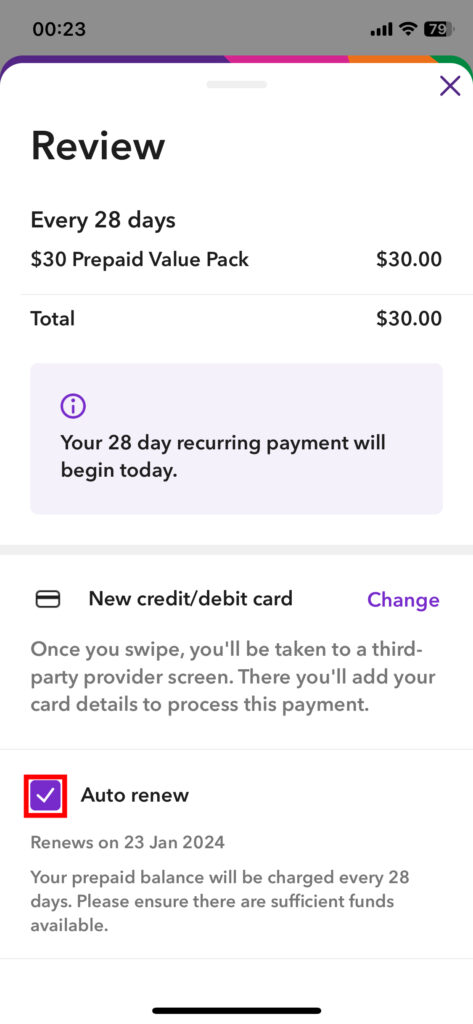The image size is (473, 1024).
Task: Tap the Change payment method link
Action: pos(403,600)
